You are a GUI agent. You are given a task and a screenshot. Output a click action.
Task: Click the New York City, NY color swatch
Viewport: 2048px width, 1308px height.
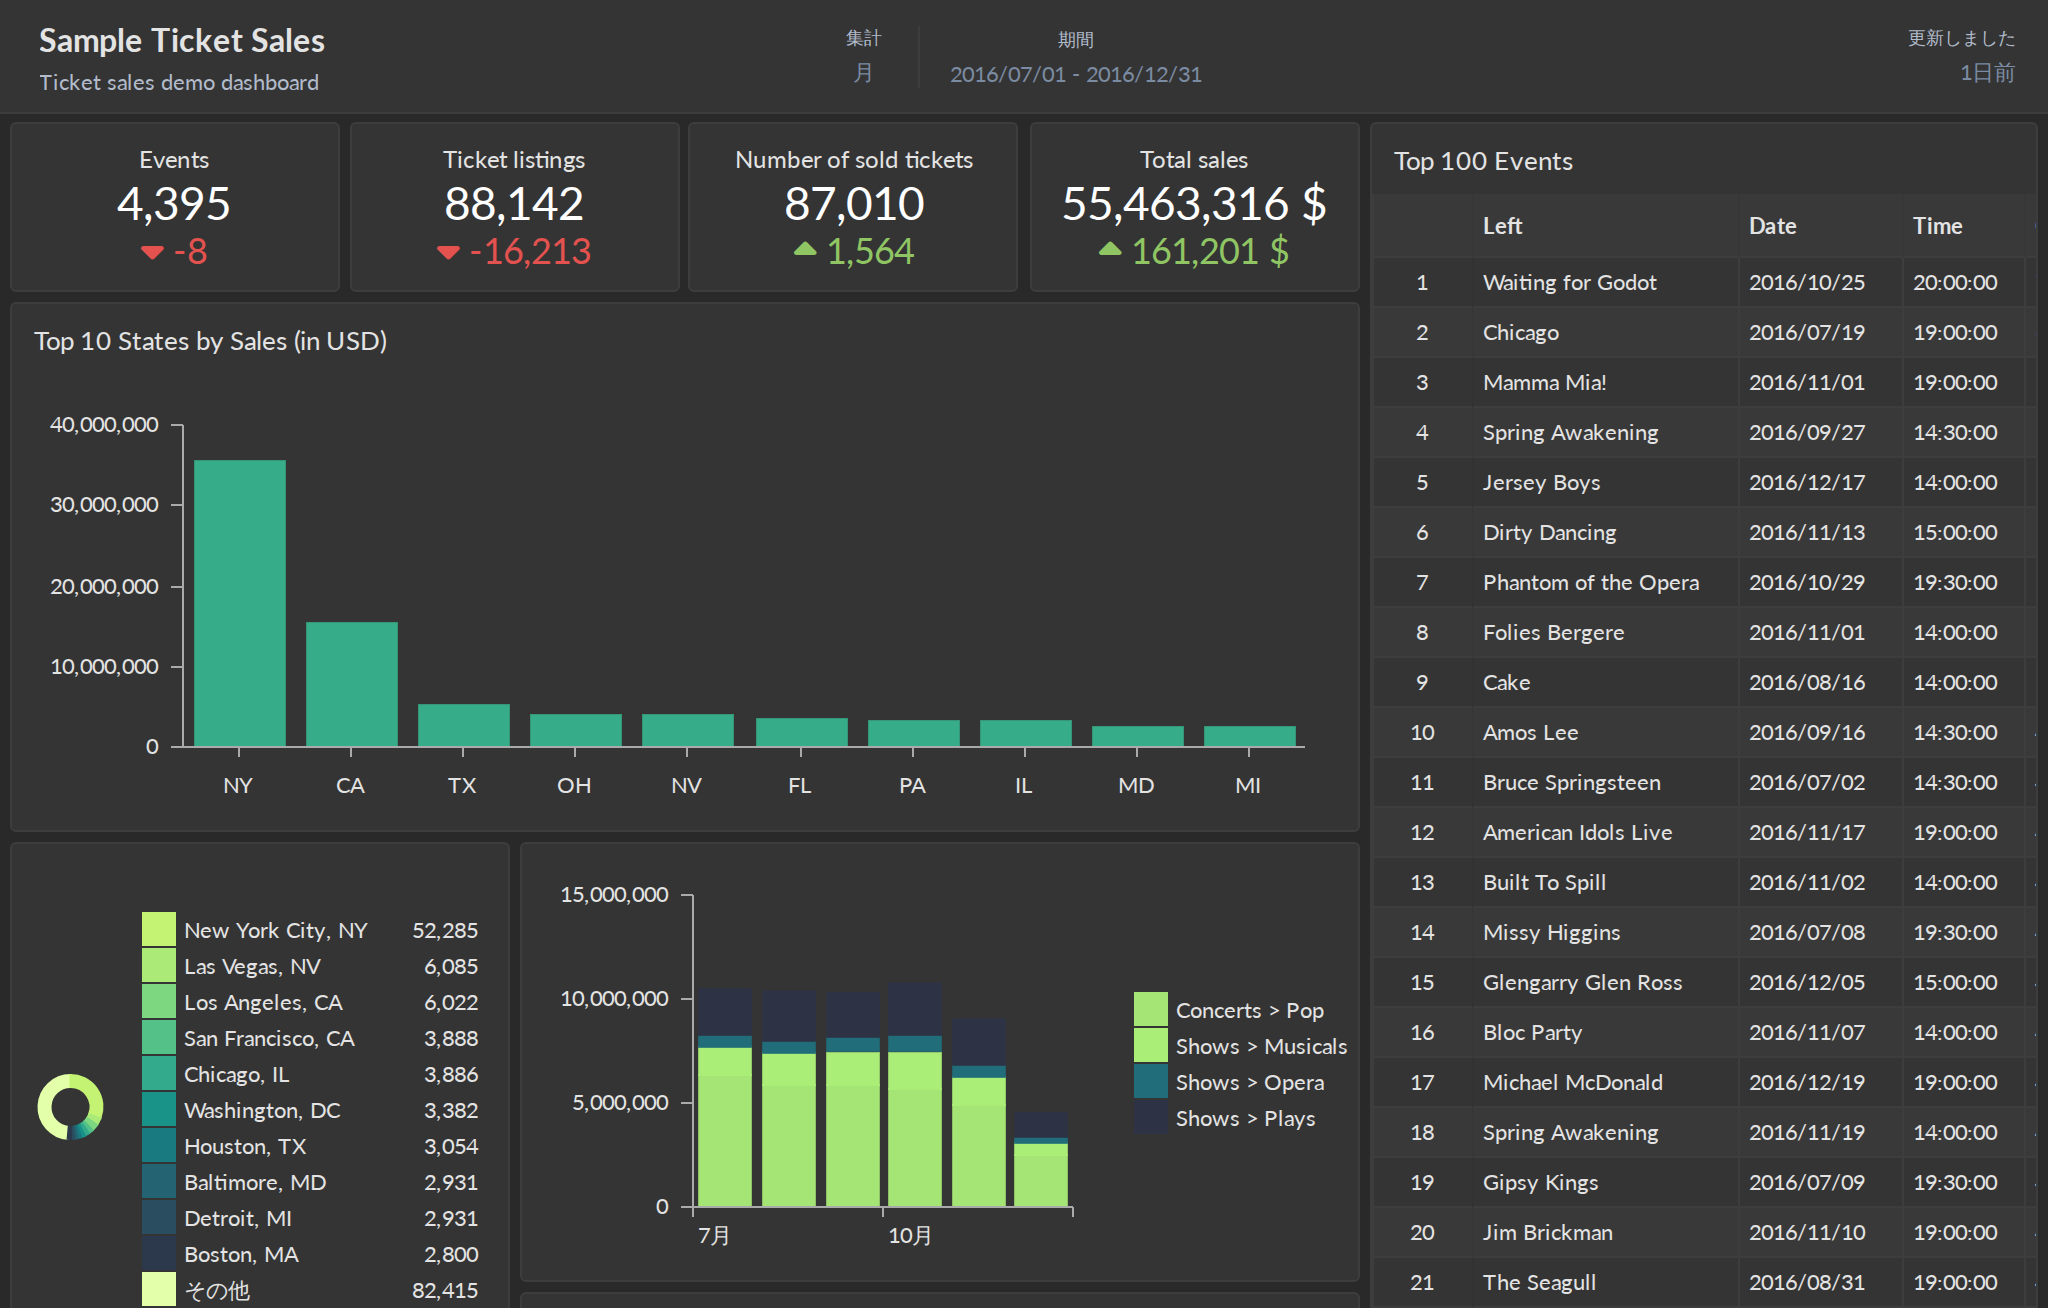point(159,929)
